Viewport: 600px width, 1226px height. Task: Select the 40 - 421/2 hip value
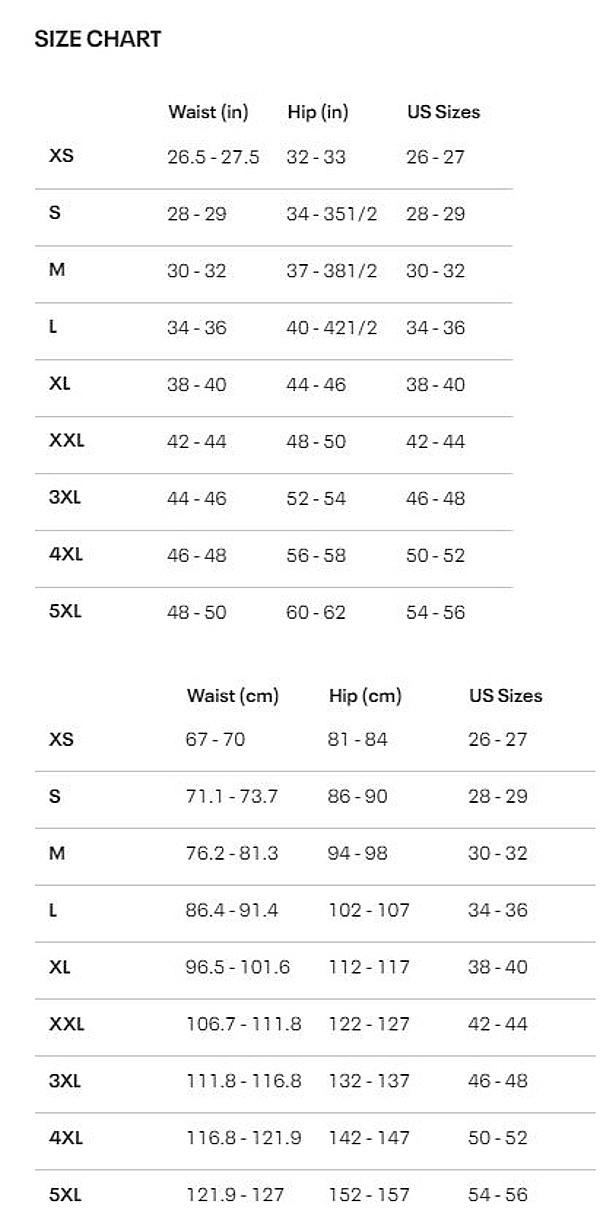click(331, 328)
